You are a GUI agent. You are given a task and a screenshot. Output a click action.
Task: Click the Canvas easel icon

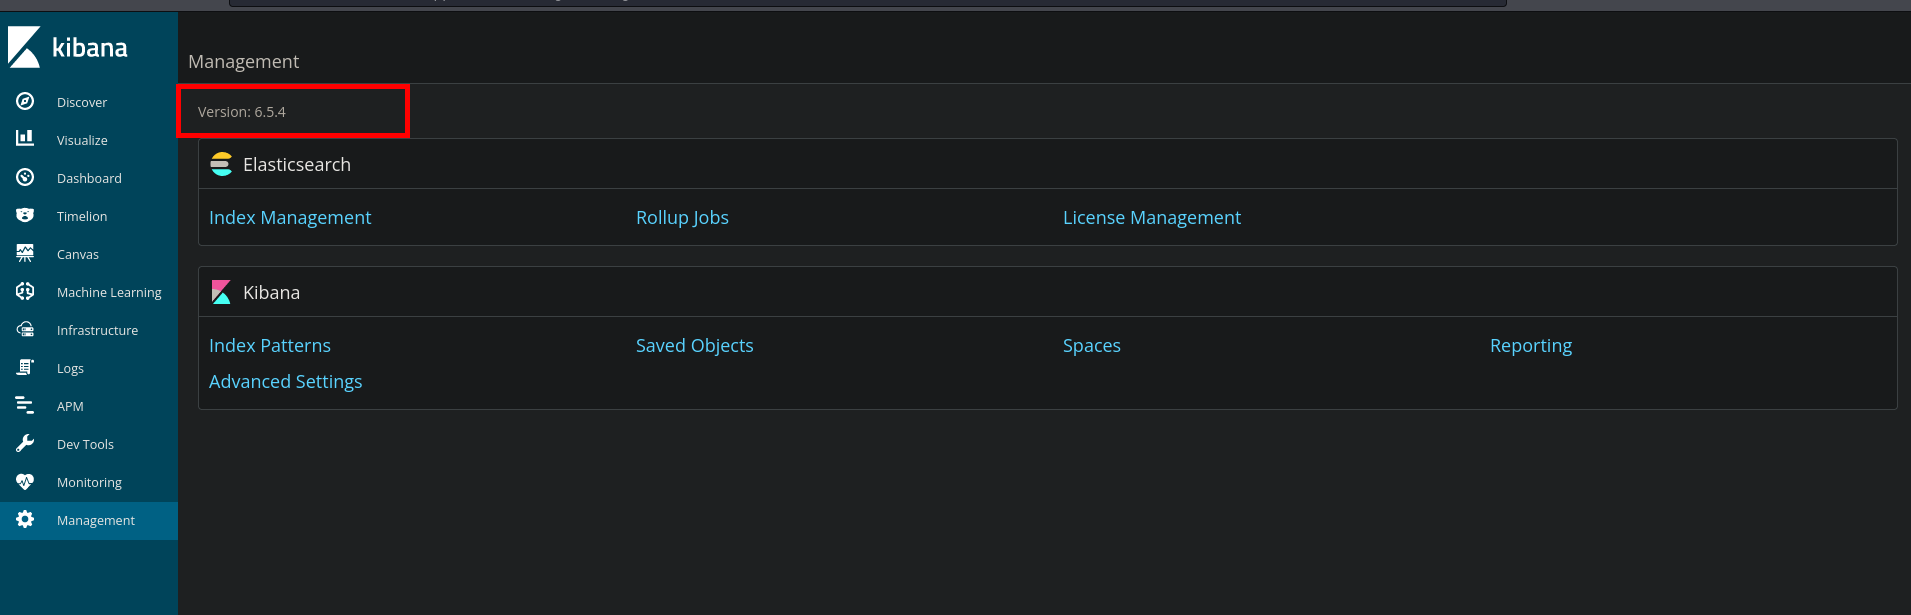(25, 254)
